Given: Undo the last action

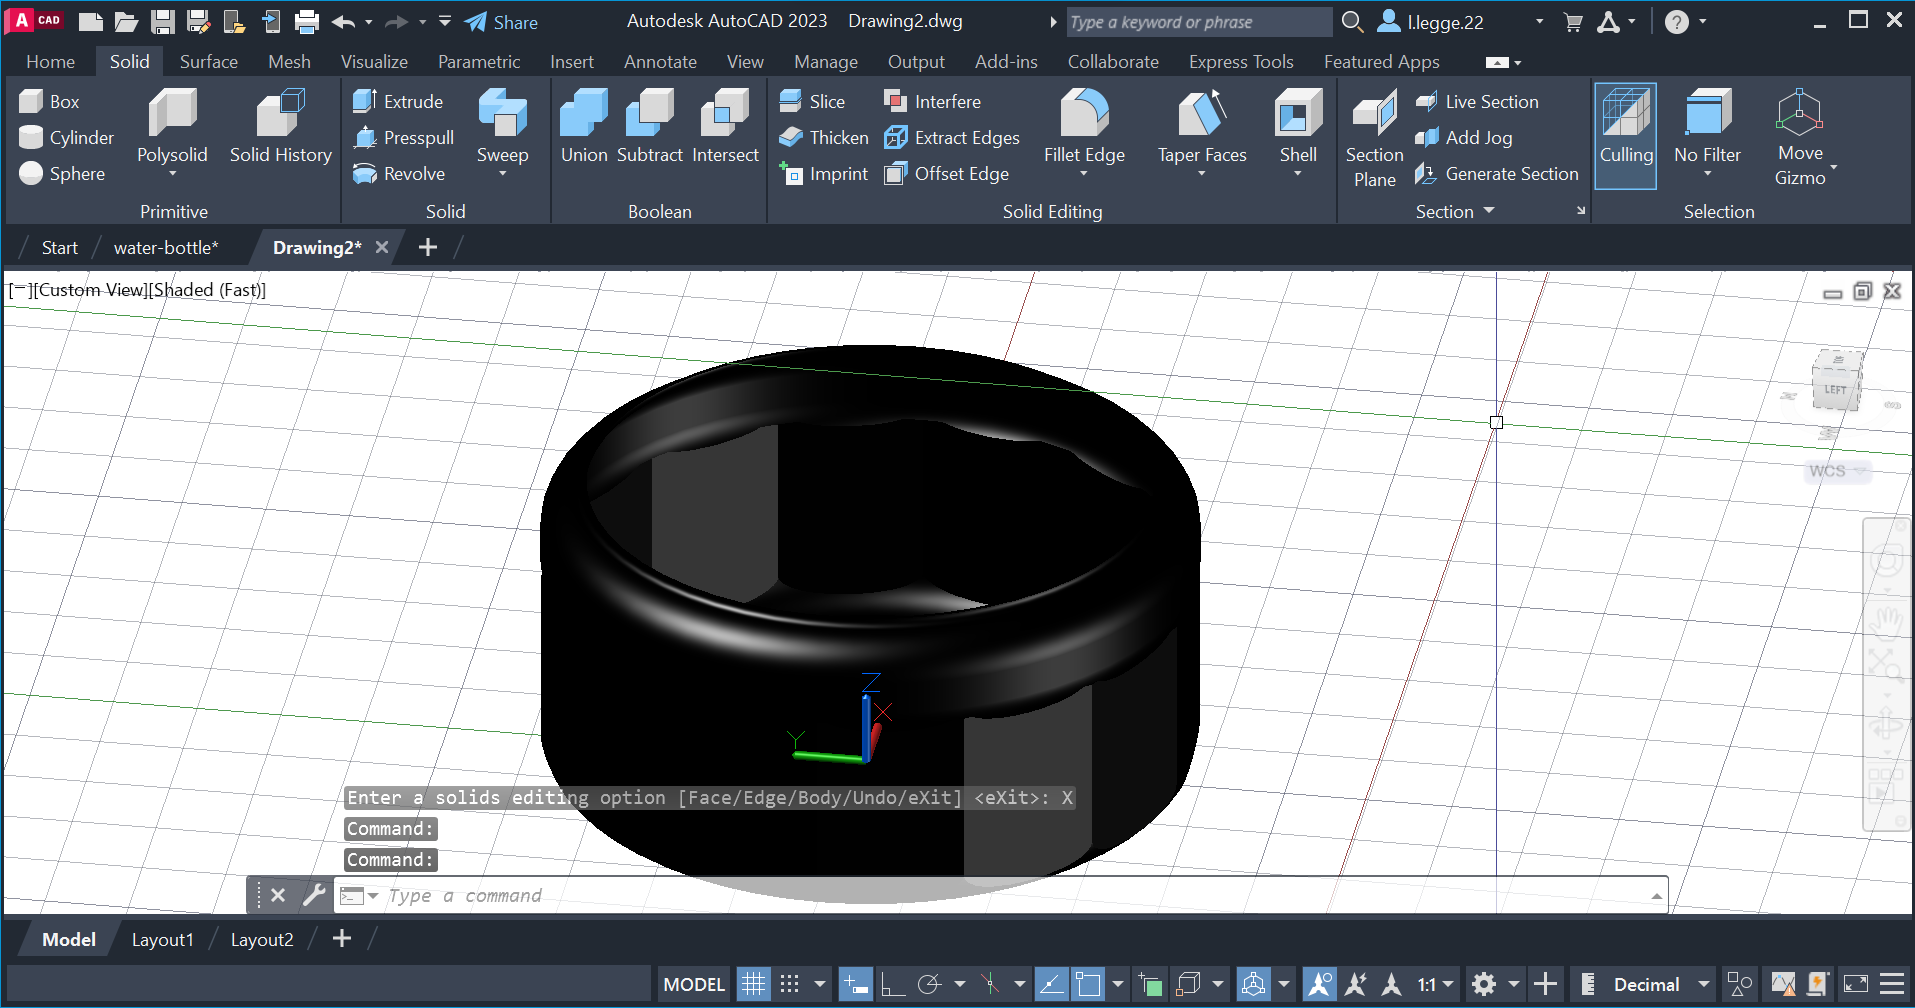Looking at the screenshot, I should (x=343, y=21).
